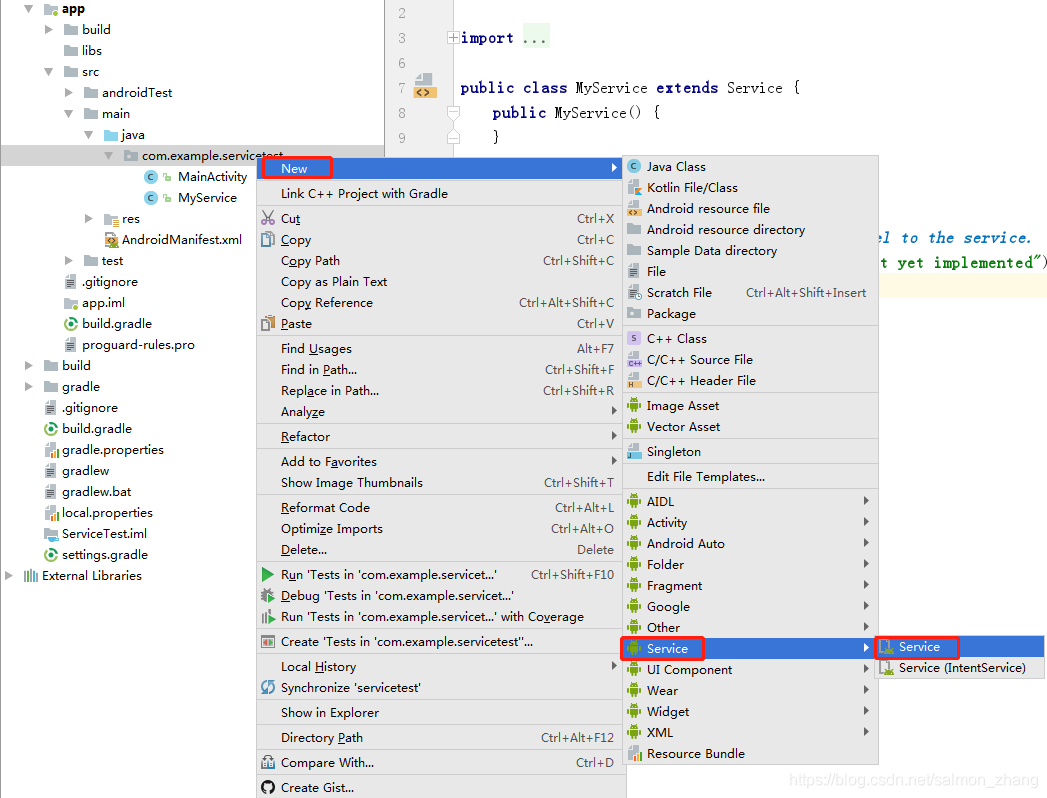Select Package in New submenu
The image size is (1047, 798).
(x=750, y=313)
